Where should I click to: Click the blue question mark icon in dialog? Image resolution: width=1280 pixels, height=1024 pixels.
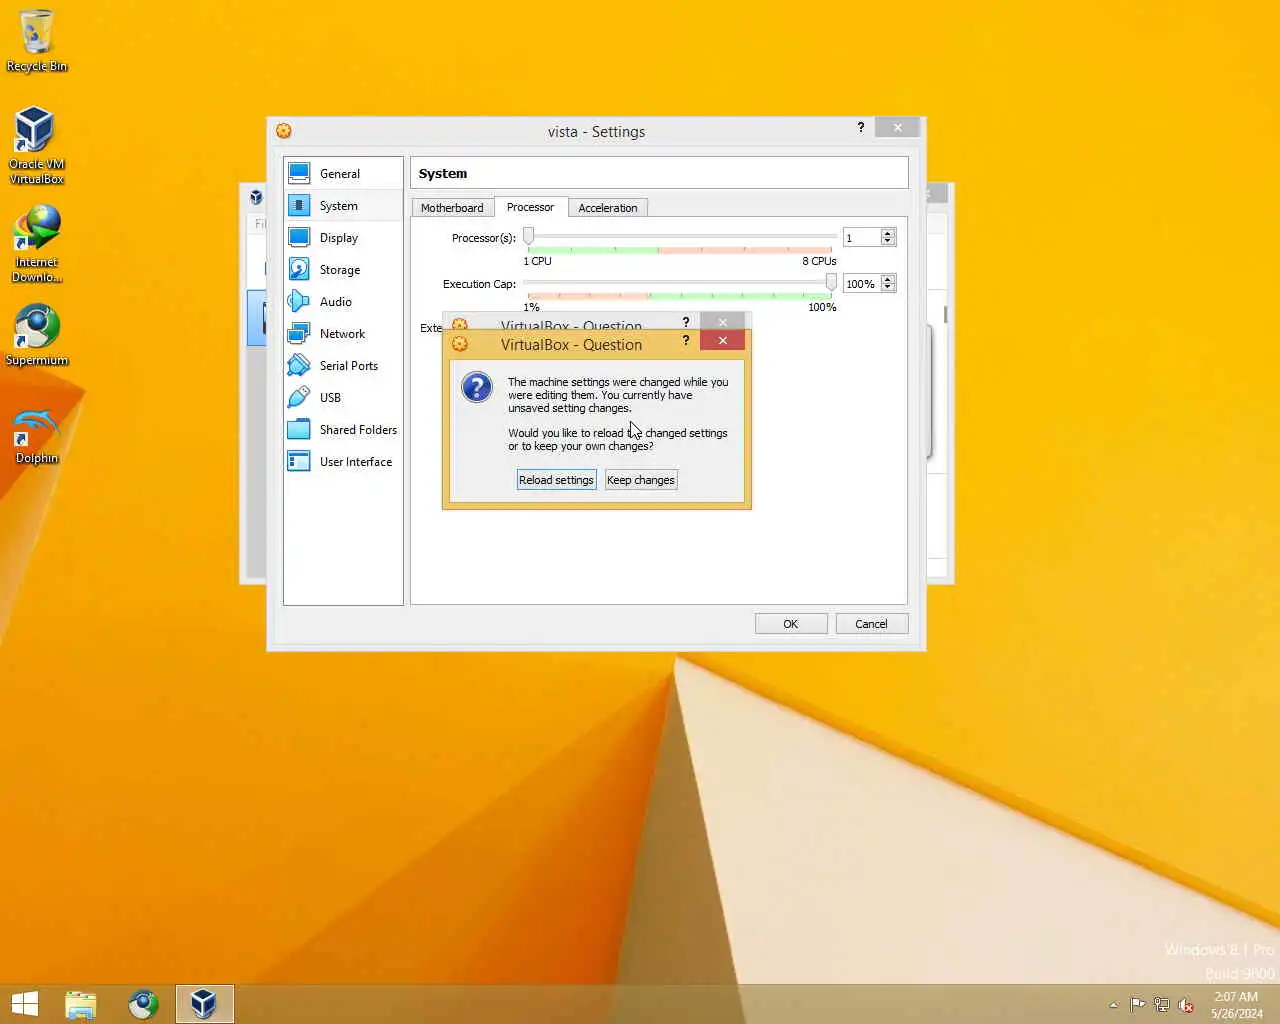click(x=477, y=388)
